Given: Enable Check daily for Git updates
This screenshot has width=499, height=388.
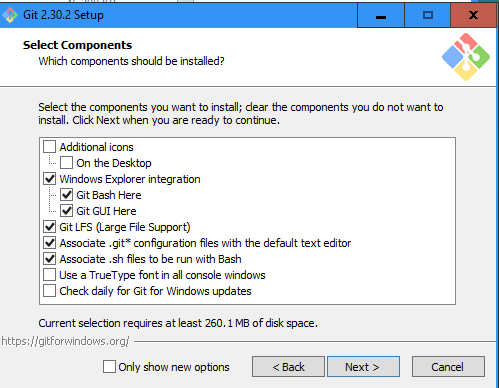Looking at the screenshot, I should [x=50, y=291].
